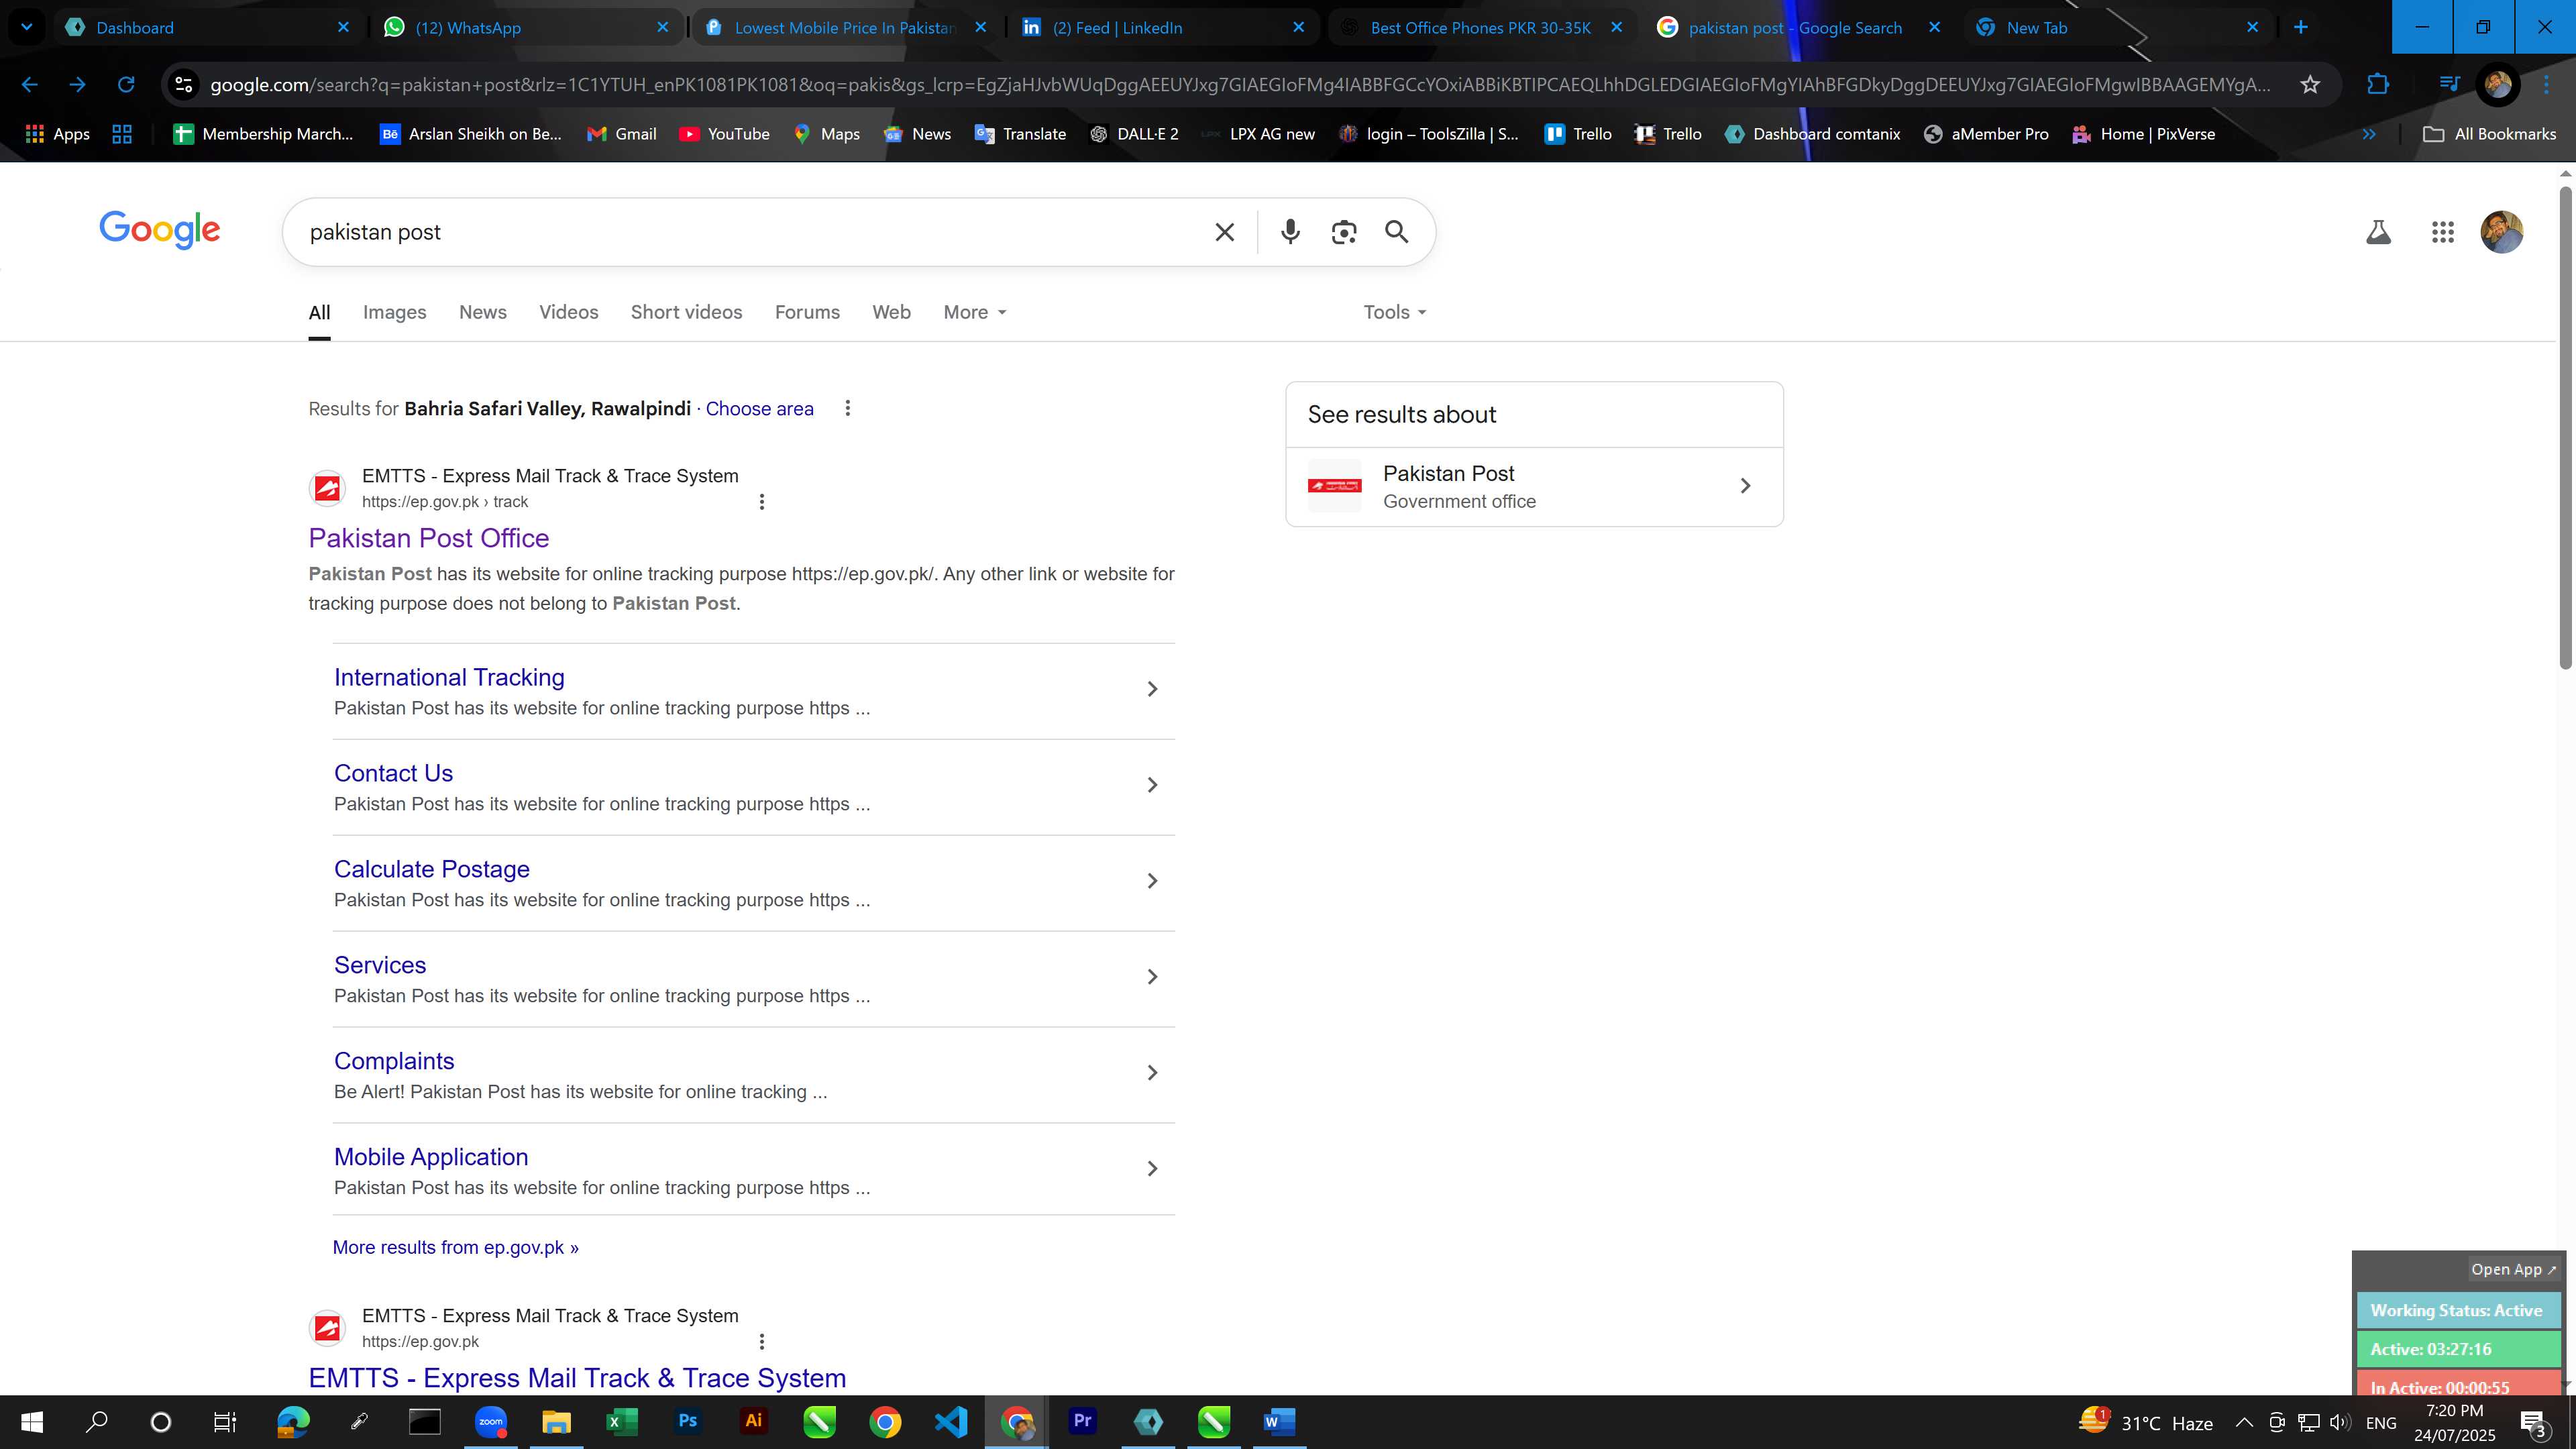Viewport: 2576px width, 1449px height.
Task: Open three-dot menu for second EMTTS result
Action: [762, 1341]
